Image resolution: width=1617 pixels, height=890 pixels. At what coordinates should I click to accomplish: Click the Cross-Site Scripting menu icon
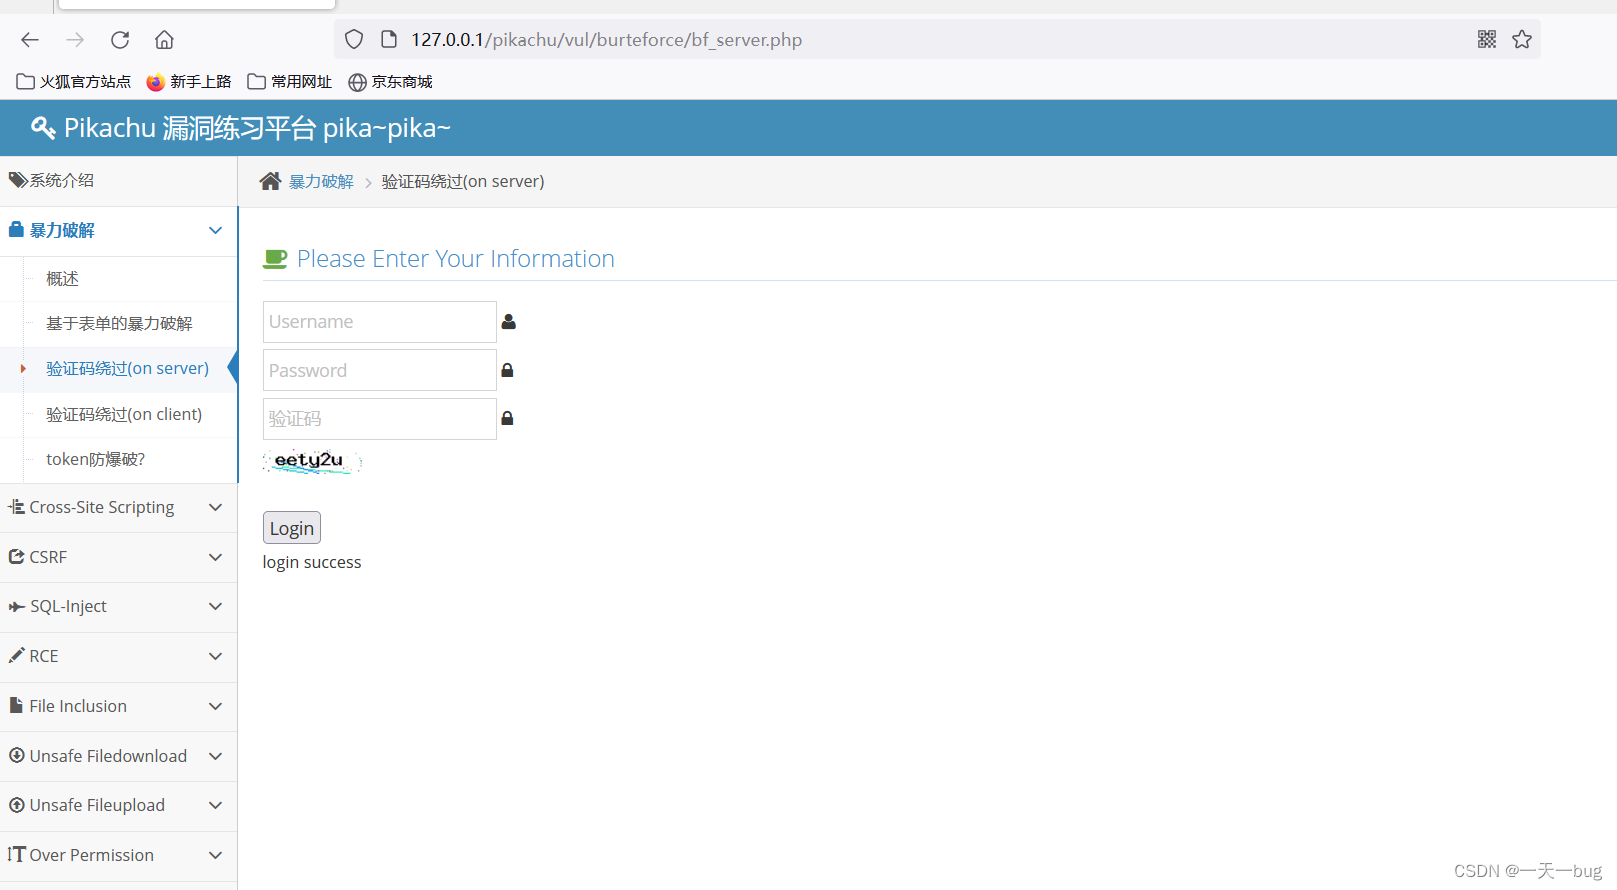pyautogui.click(x=16, y=507)
